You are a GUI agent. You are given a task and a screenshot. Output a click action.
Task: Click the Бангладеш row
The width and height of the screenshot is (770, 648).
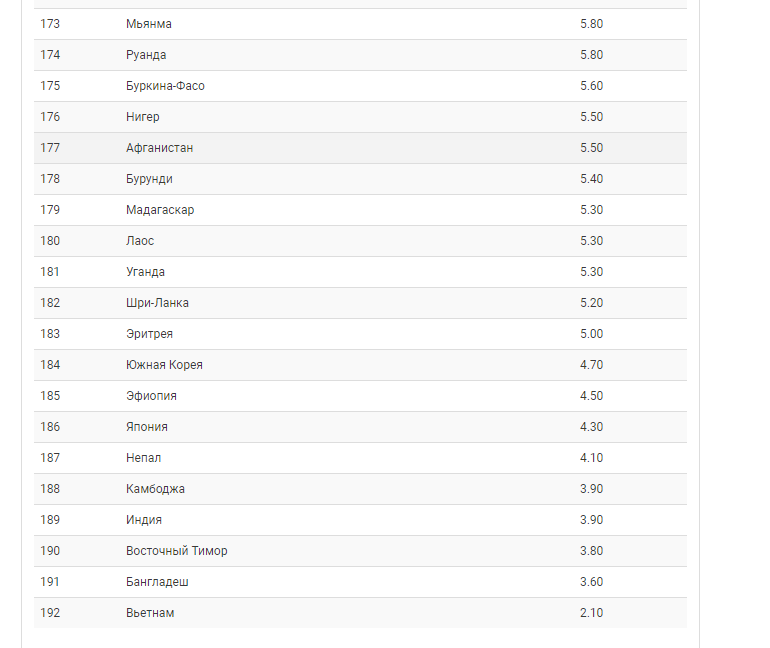tap(157, 582)
